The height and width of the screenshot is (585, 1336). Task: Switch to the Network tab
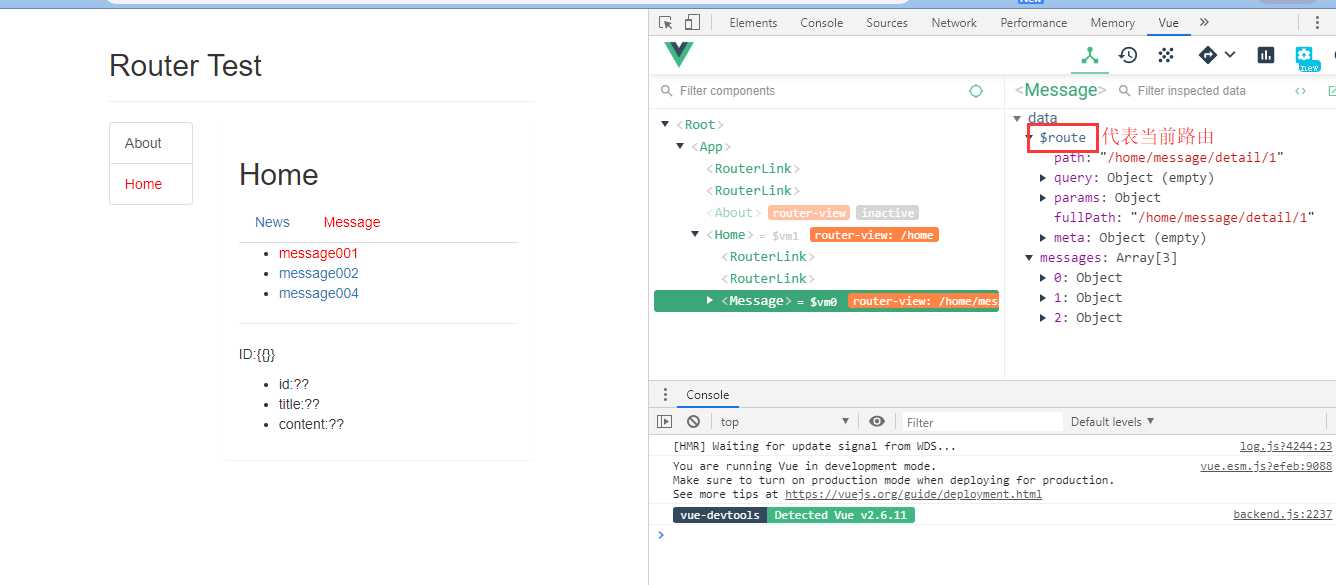(x=954, y=22)
